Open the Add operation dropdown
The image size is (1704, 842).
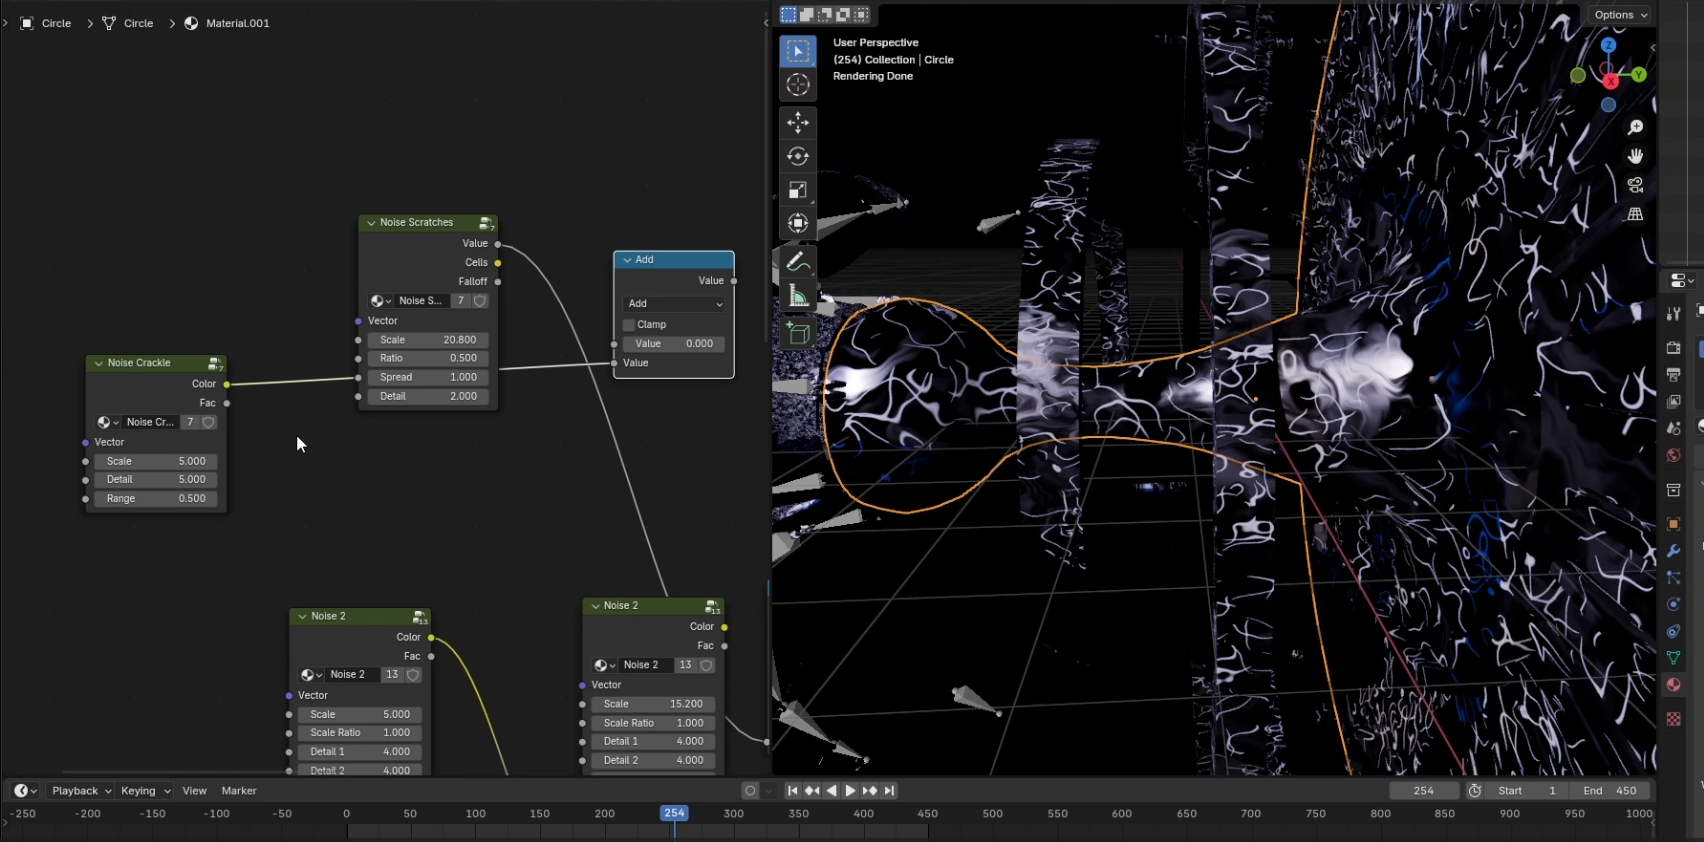[x=674, y=304]
